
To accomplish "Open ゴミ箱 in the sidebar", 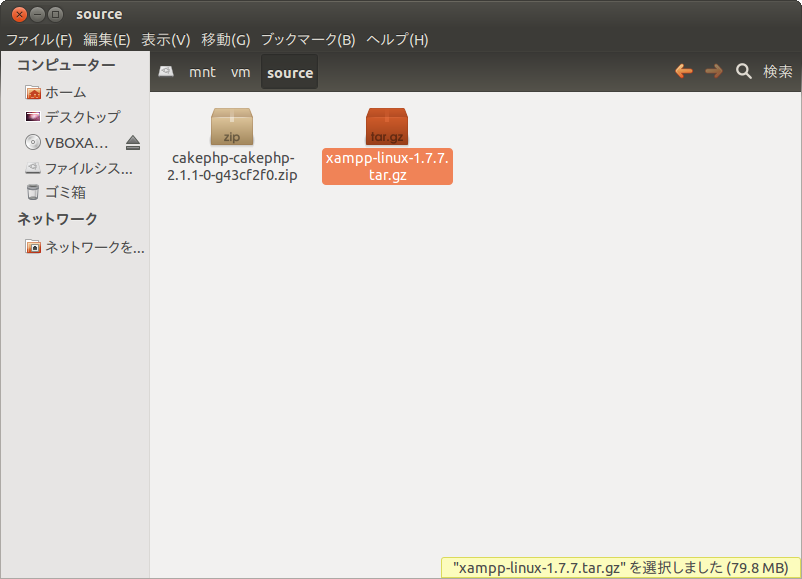I will [65, 193].
